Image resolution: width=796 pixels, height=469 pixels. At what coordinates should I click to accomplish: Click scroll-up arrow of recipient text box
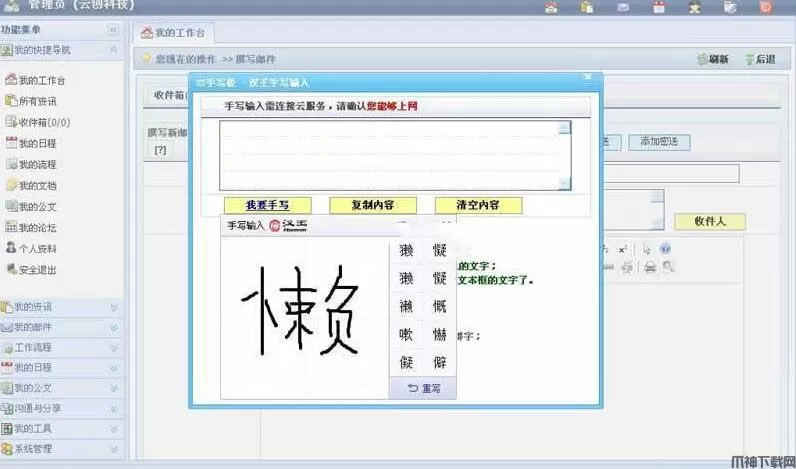[x=657, y=196]
